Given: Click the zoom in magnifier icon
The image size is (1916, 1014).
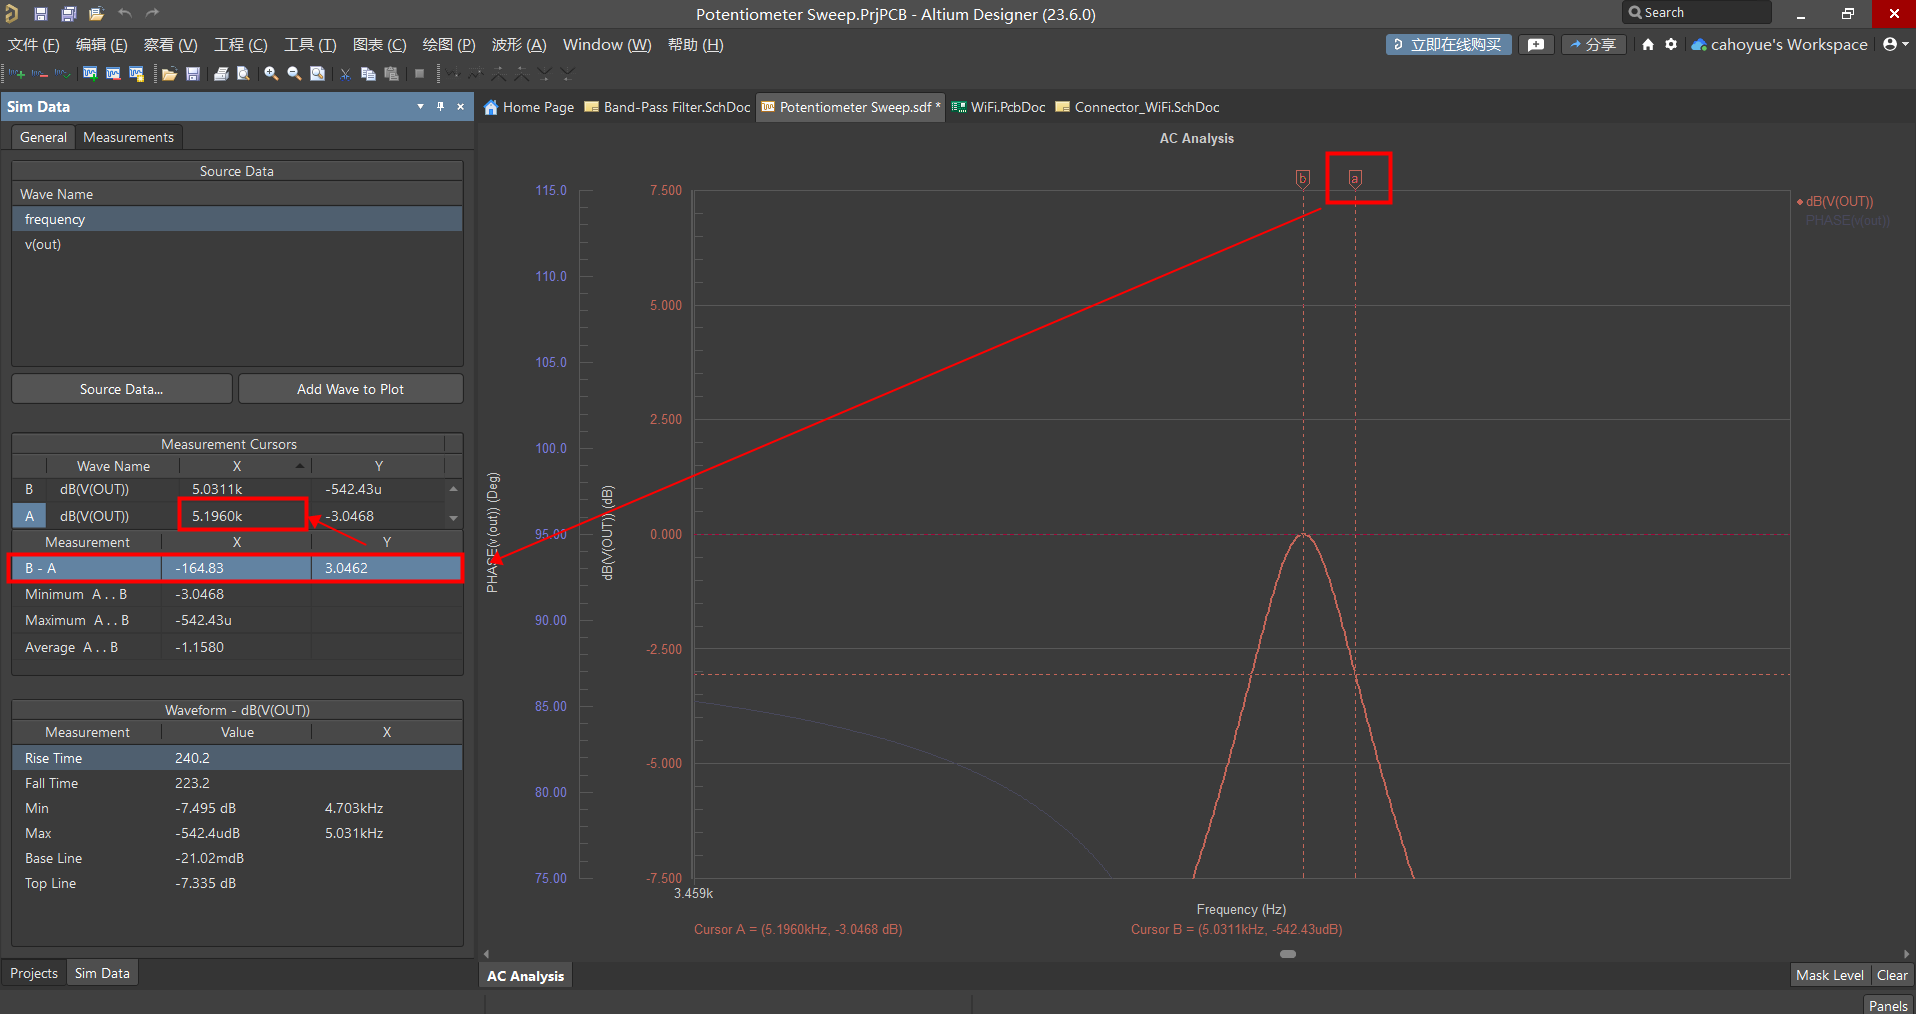Looking at the screenshot, I should [271, 74].
